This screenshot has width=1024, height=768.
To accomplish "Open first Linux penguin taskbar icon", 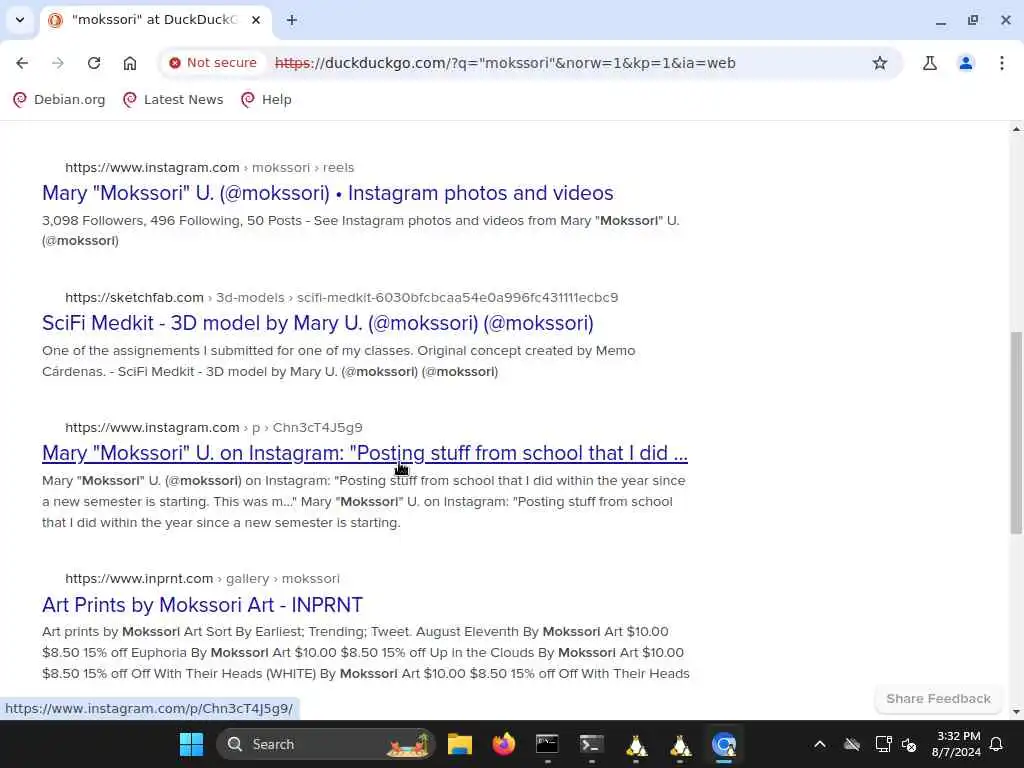I will pyautogui.click(x=636, y=744).
